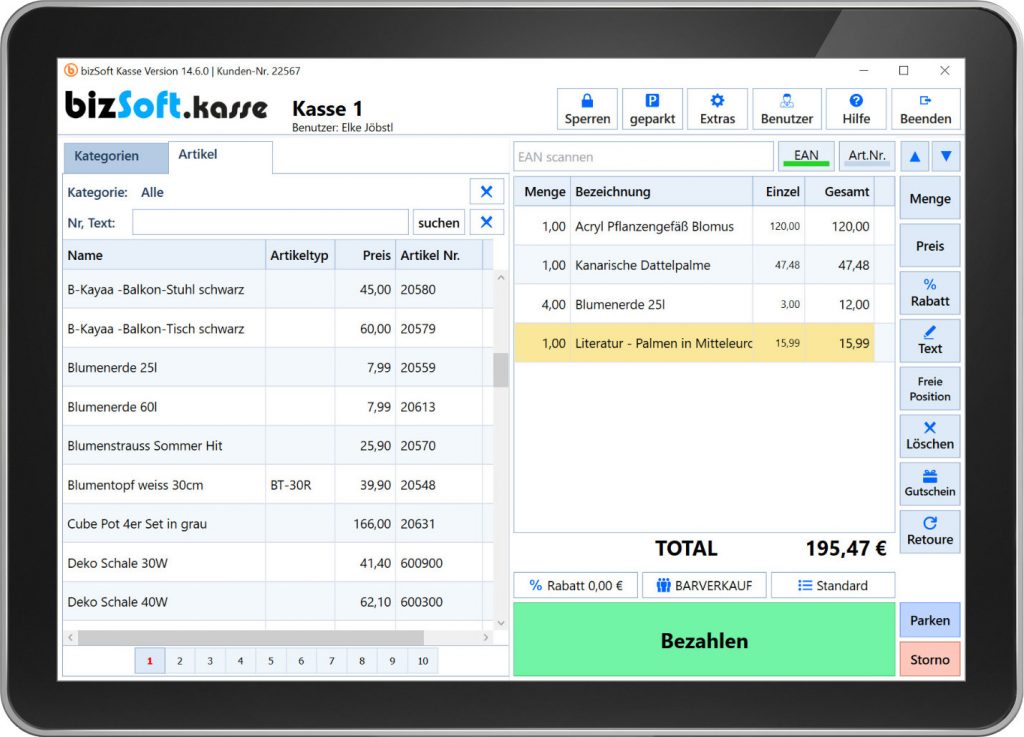Open Hilfe help
1024x737 pixels.
[x=856, y=109]
